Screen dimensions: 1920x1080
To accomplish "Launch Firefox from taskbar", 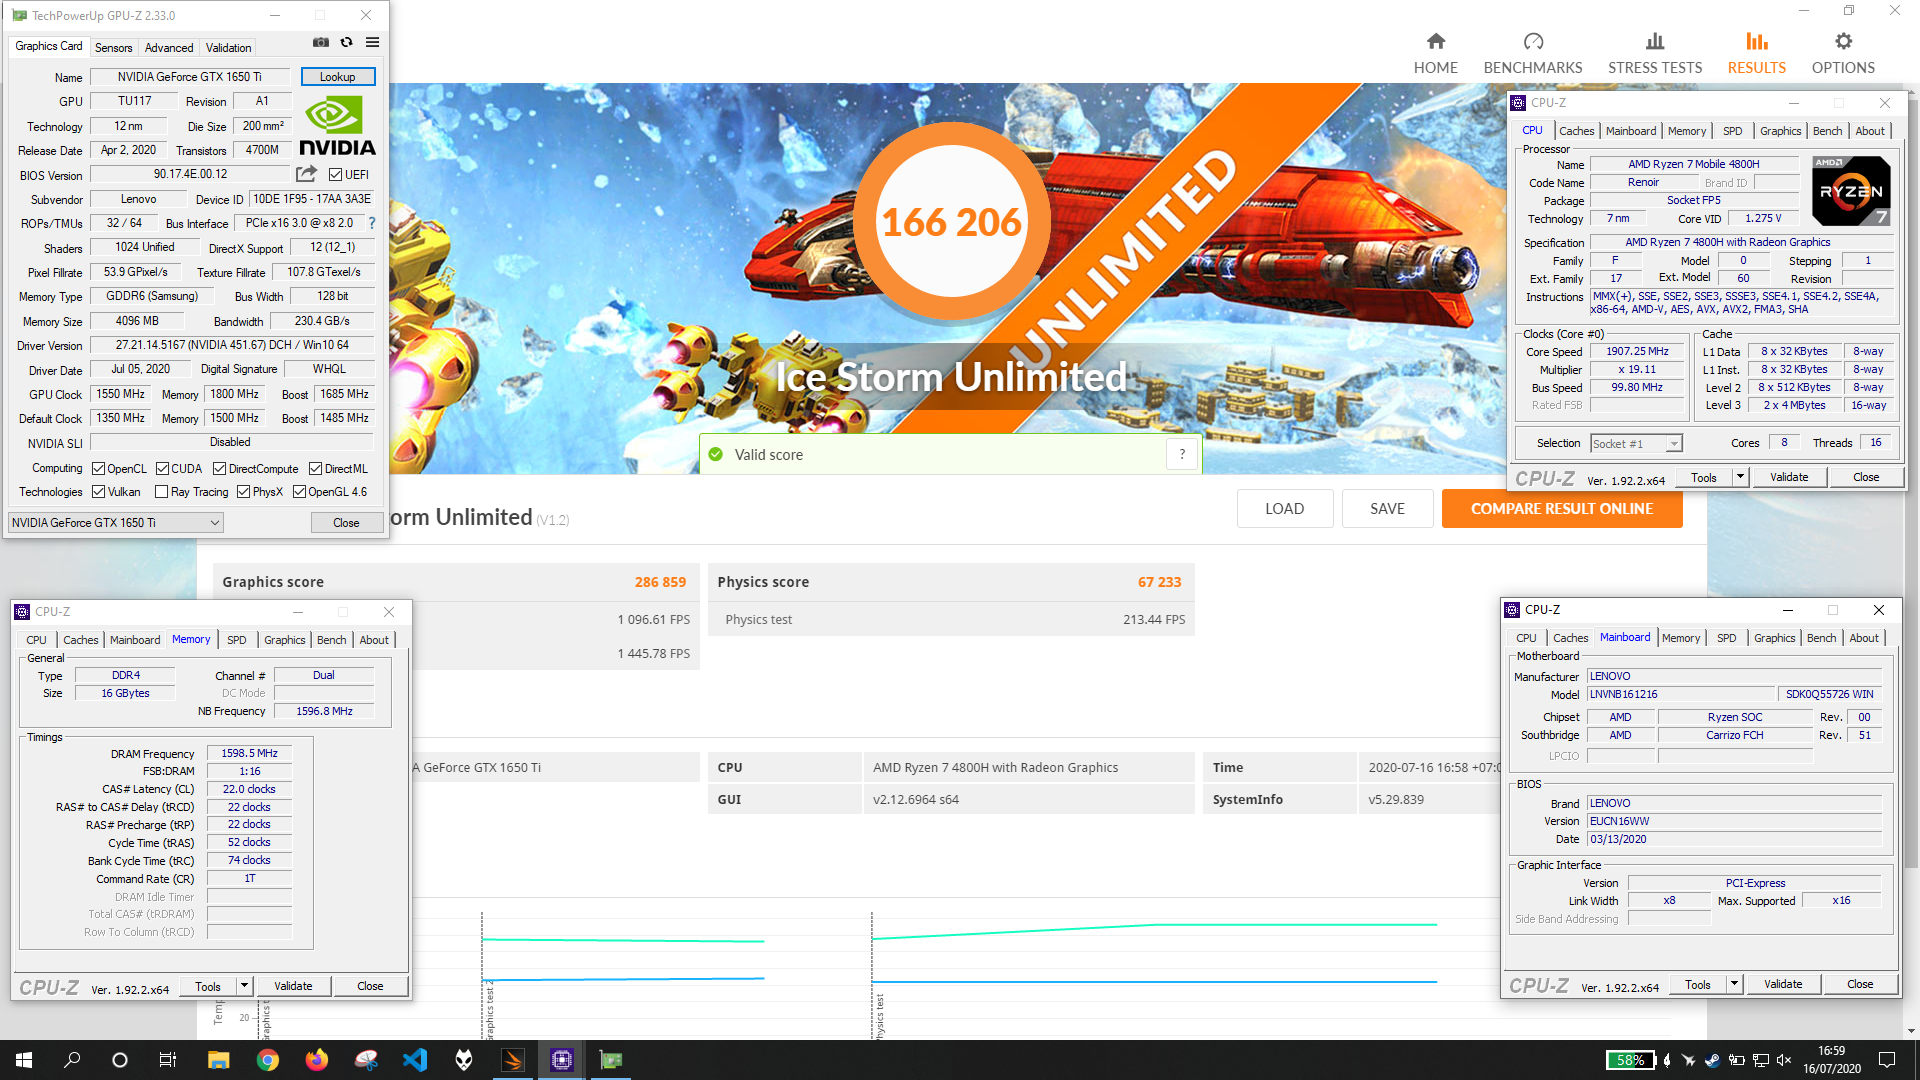I will (x=316, y=1060).
